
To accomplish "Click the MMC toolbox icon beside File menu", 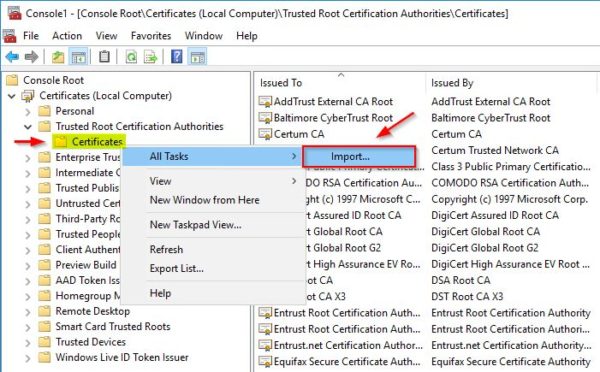I will 10,36.
